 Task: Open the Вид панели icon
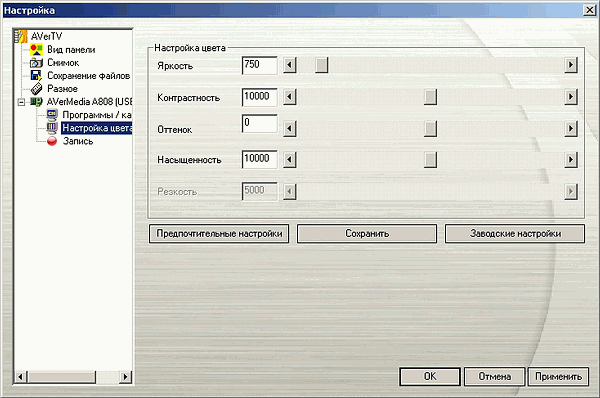36,50
